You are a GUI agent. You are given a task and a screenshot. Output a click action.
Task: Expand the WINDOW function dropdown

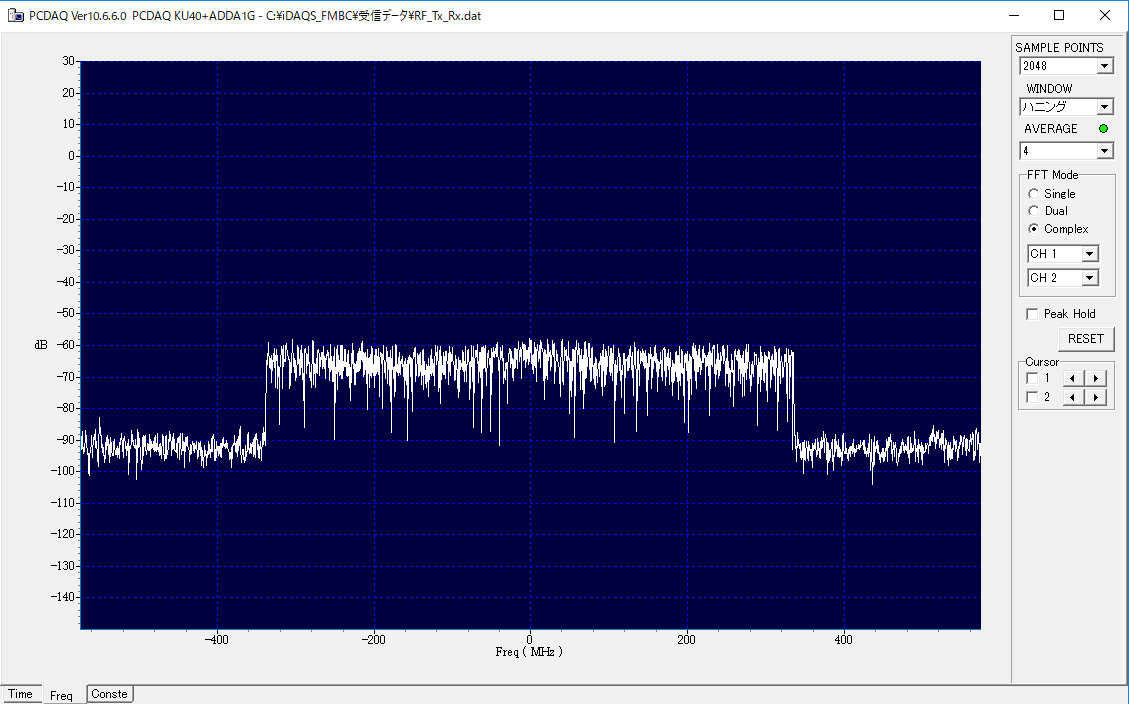pyautogui.click(x=1066, y=107)
